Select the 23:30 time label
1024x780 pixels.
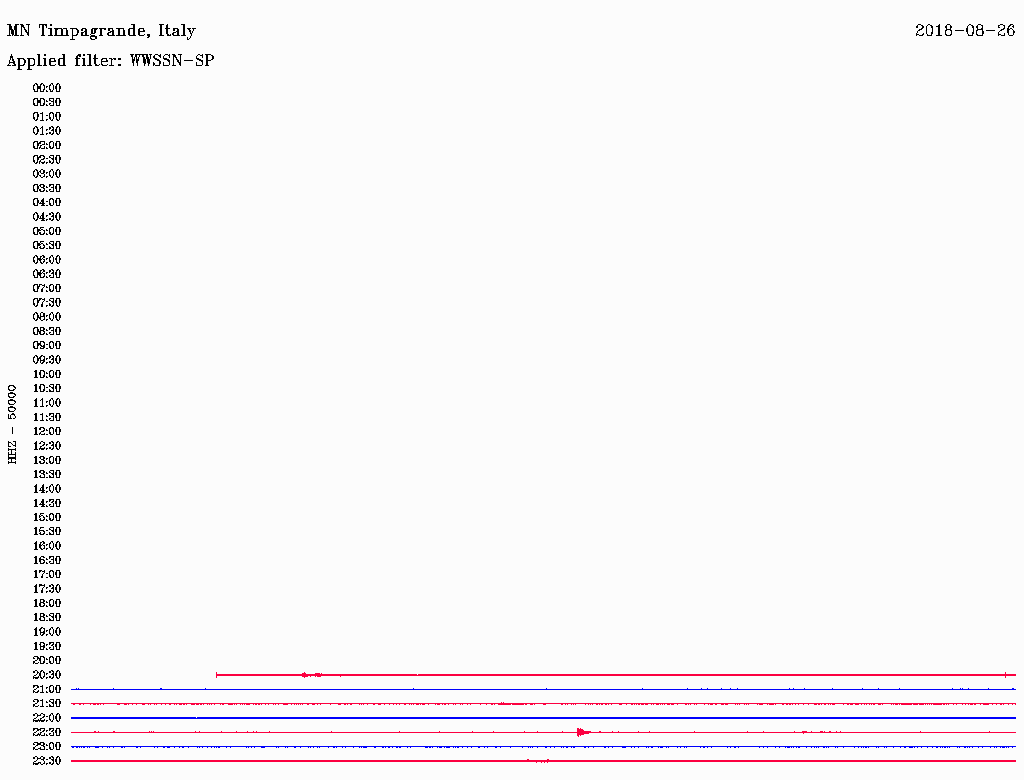pyautogui.click(x=47, y=760)
